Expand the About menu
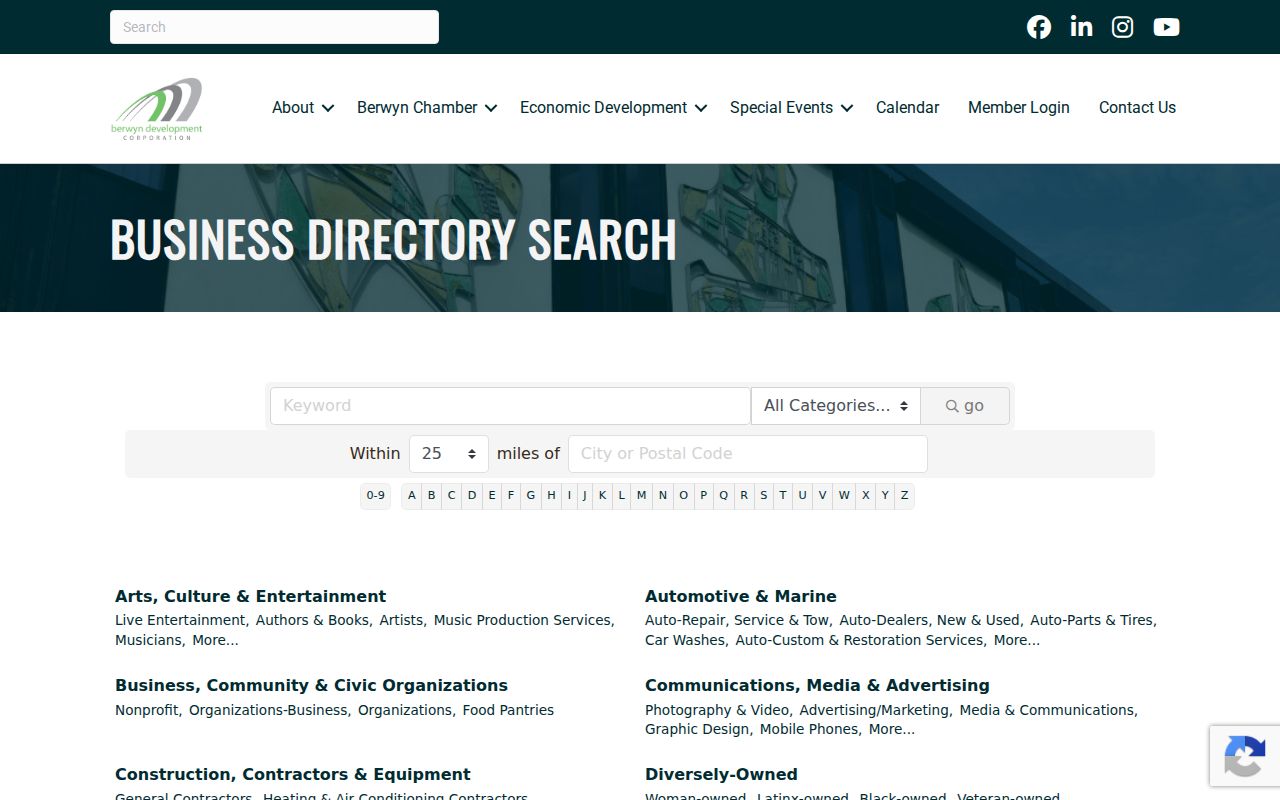Viewport: 1280px width, 800px height. coord(303,107)
